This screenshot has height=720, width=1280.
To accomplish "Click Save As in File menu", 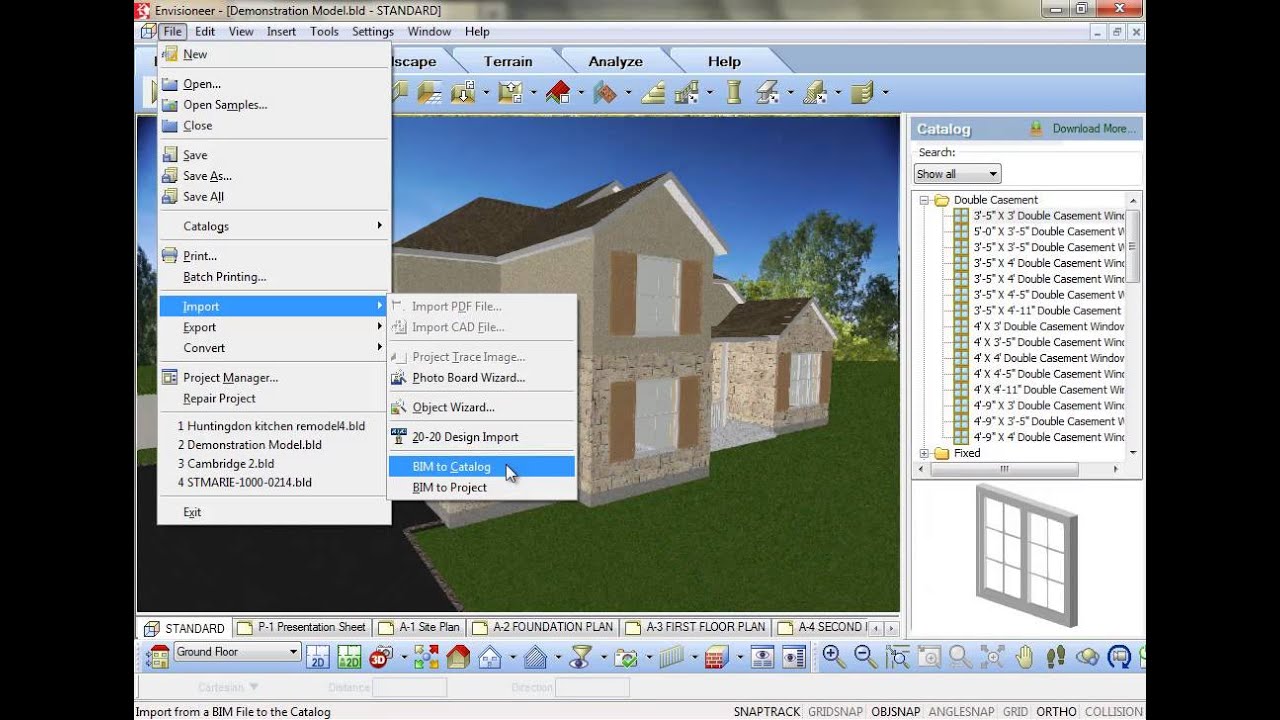I will coord(274,176).
